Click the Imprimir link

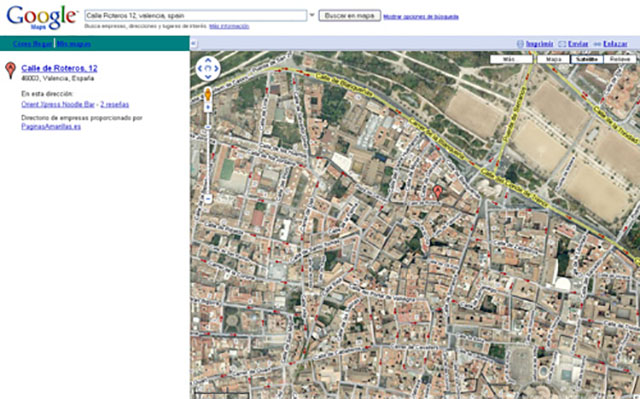point(539,44)
